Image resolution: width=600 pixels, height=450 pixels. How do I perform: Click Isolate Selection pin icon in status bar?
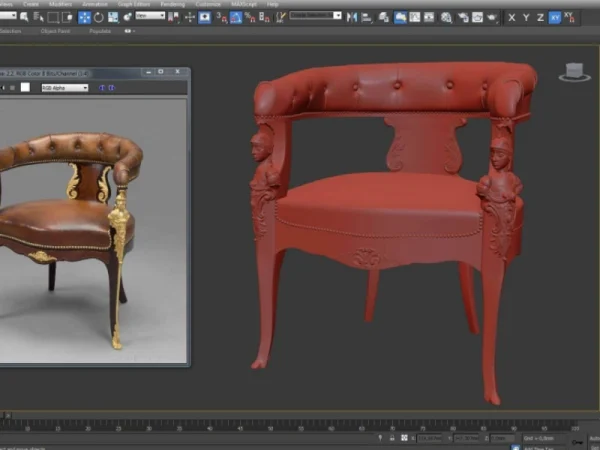click(380, 438)
